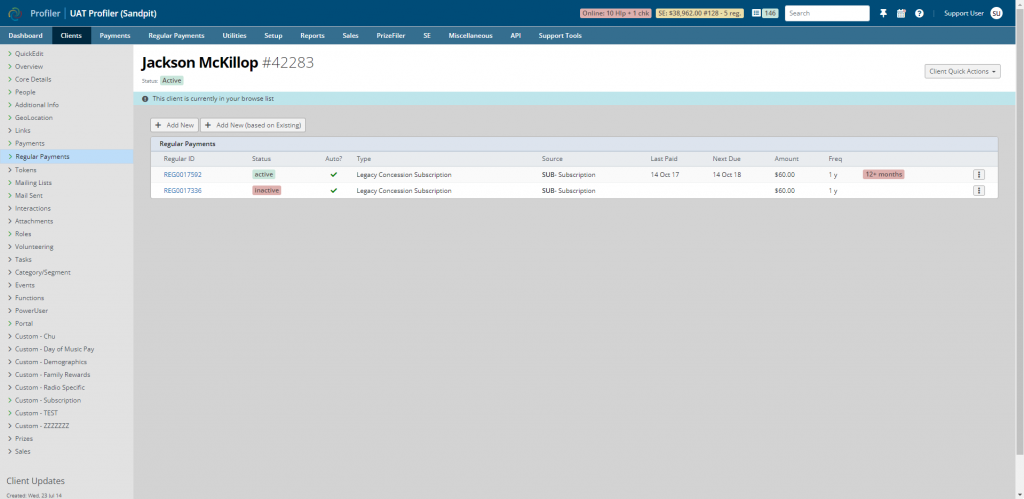
Task: Click the SE $38,962.00 status badge
Action: [700, 13]
